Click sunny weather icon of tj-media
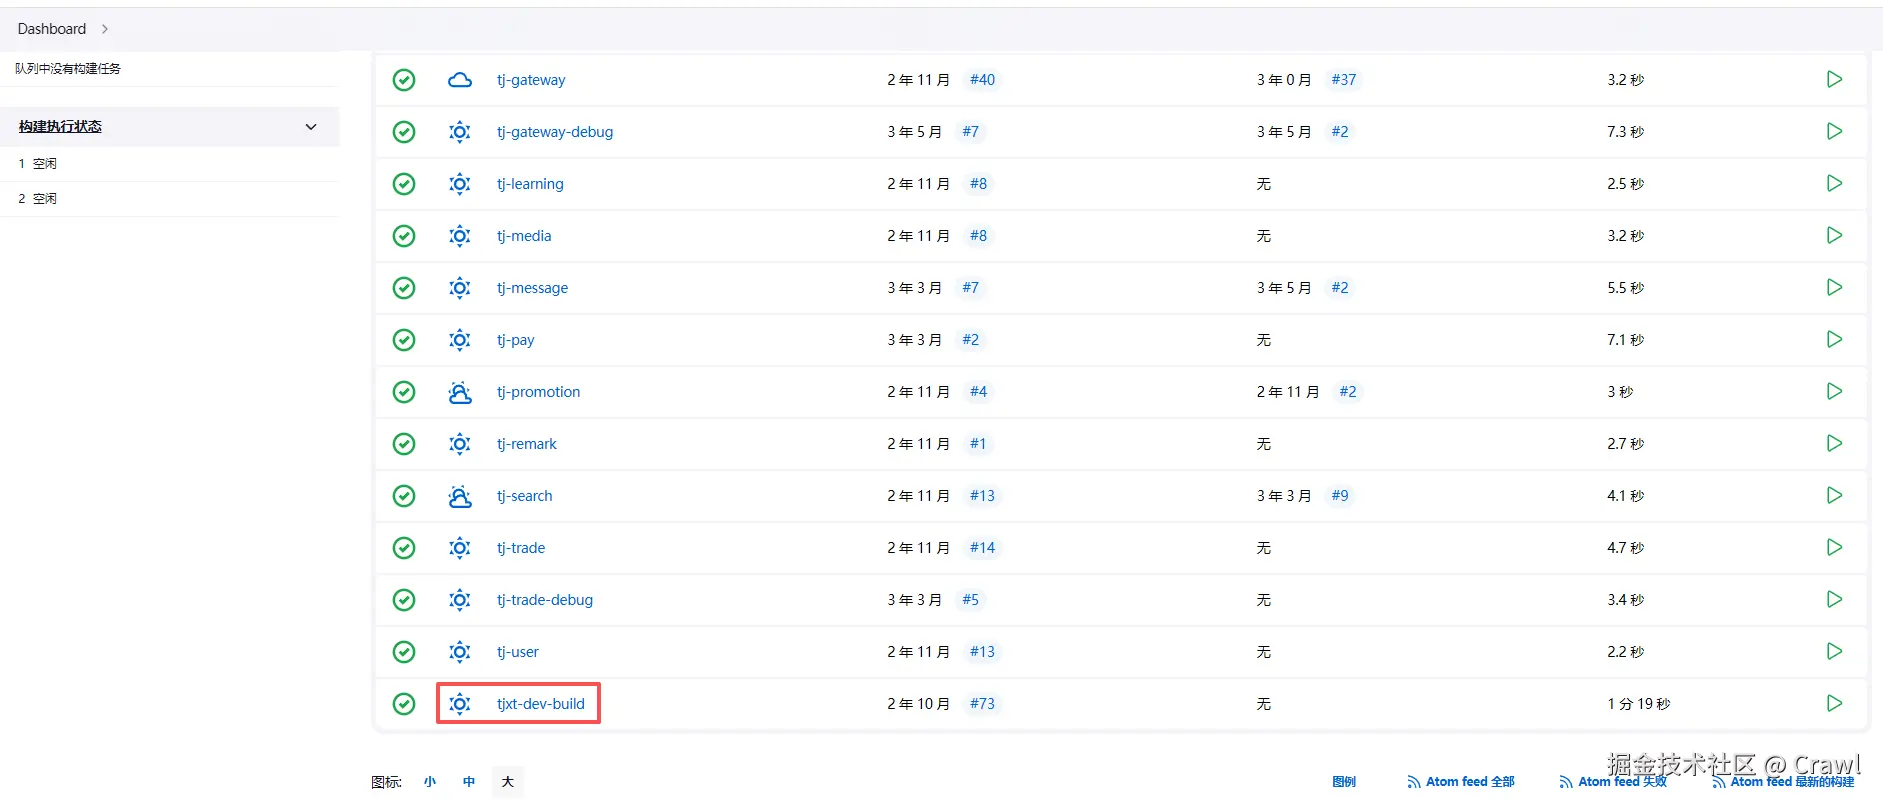Image resolution: width=1883 pixels, height=801 pixels. pyautogui.click(x=460, y=236)
